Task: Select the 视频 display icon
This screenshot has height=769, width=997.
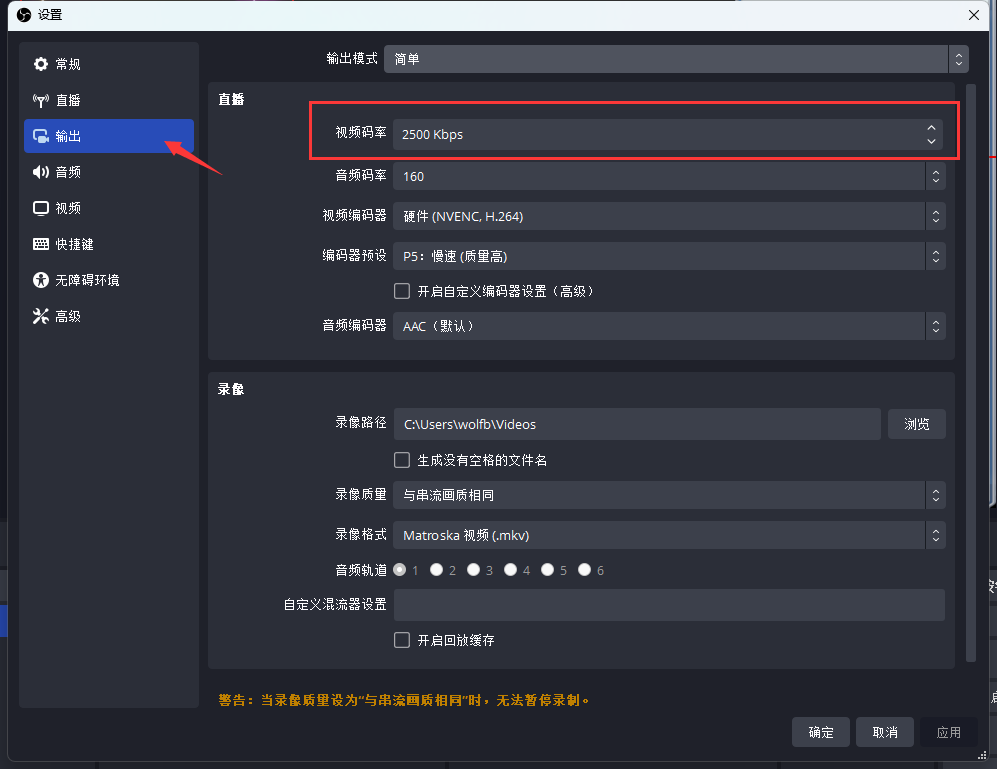Action: tap(41, 208)
